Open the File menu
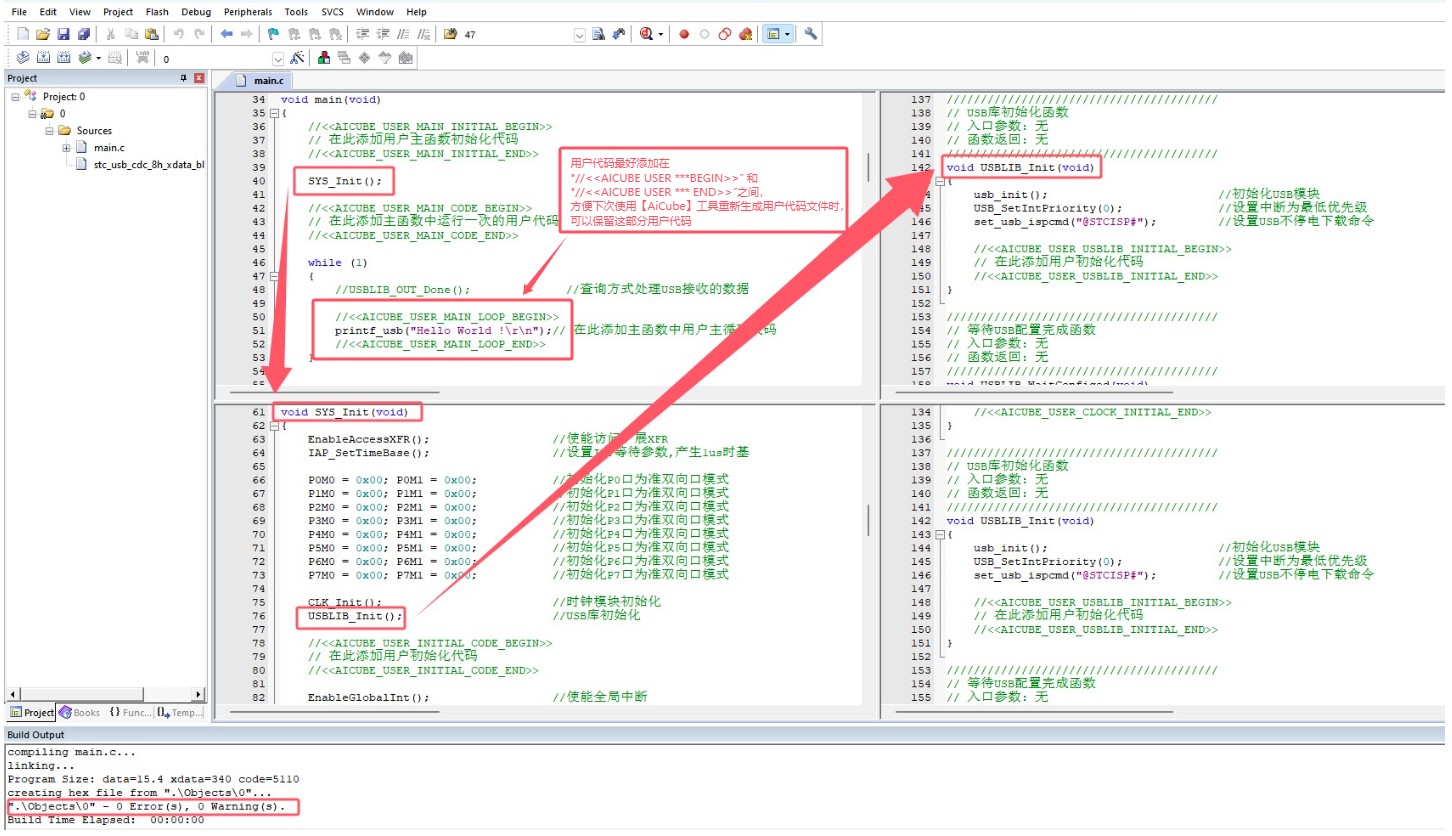Viewport: 1452px width, 836px height. [x=19, y=12]
